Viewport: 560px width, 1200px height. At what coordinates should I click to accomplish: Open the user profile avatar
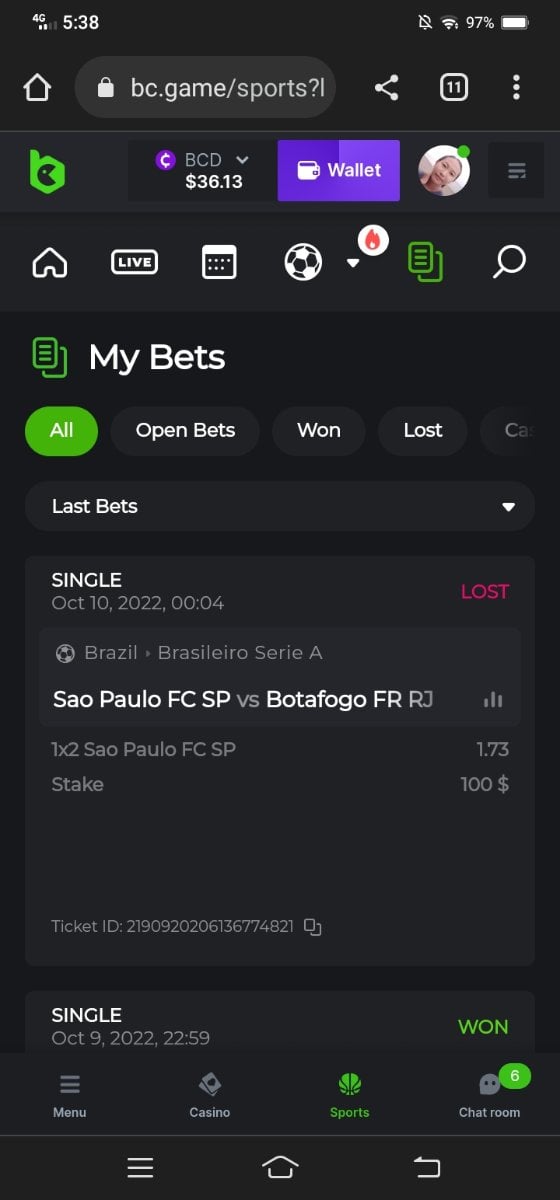pyautogui.click(x=444, y=171)
